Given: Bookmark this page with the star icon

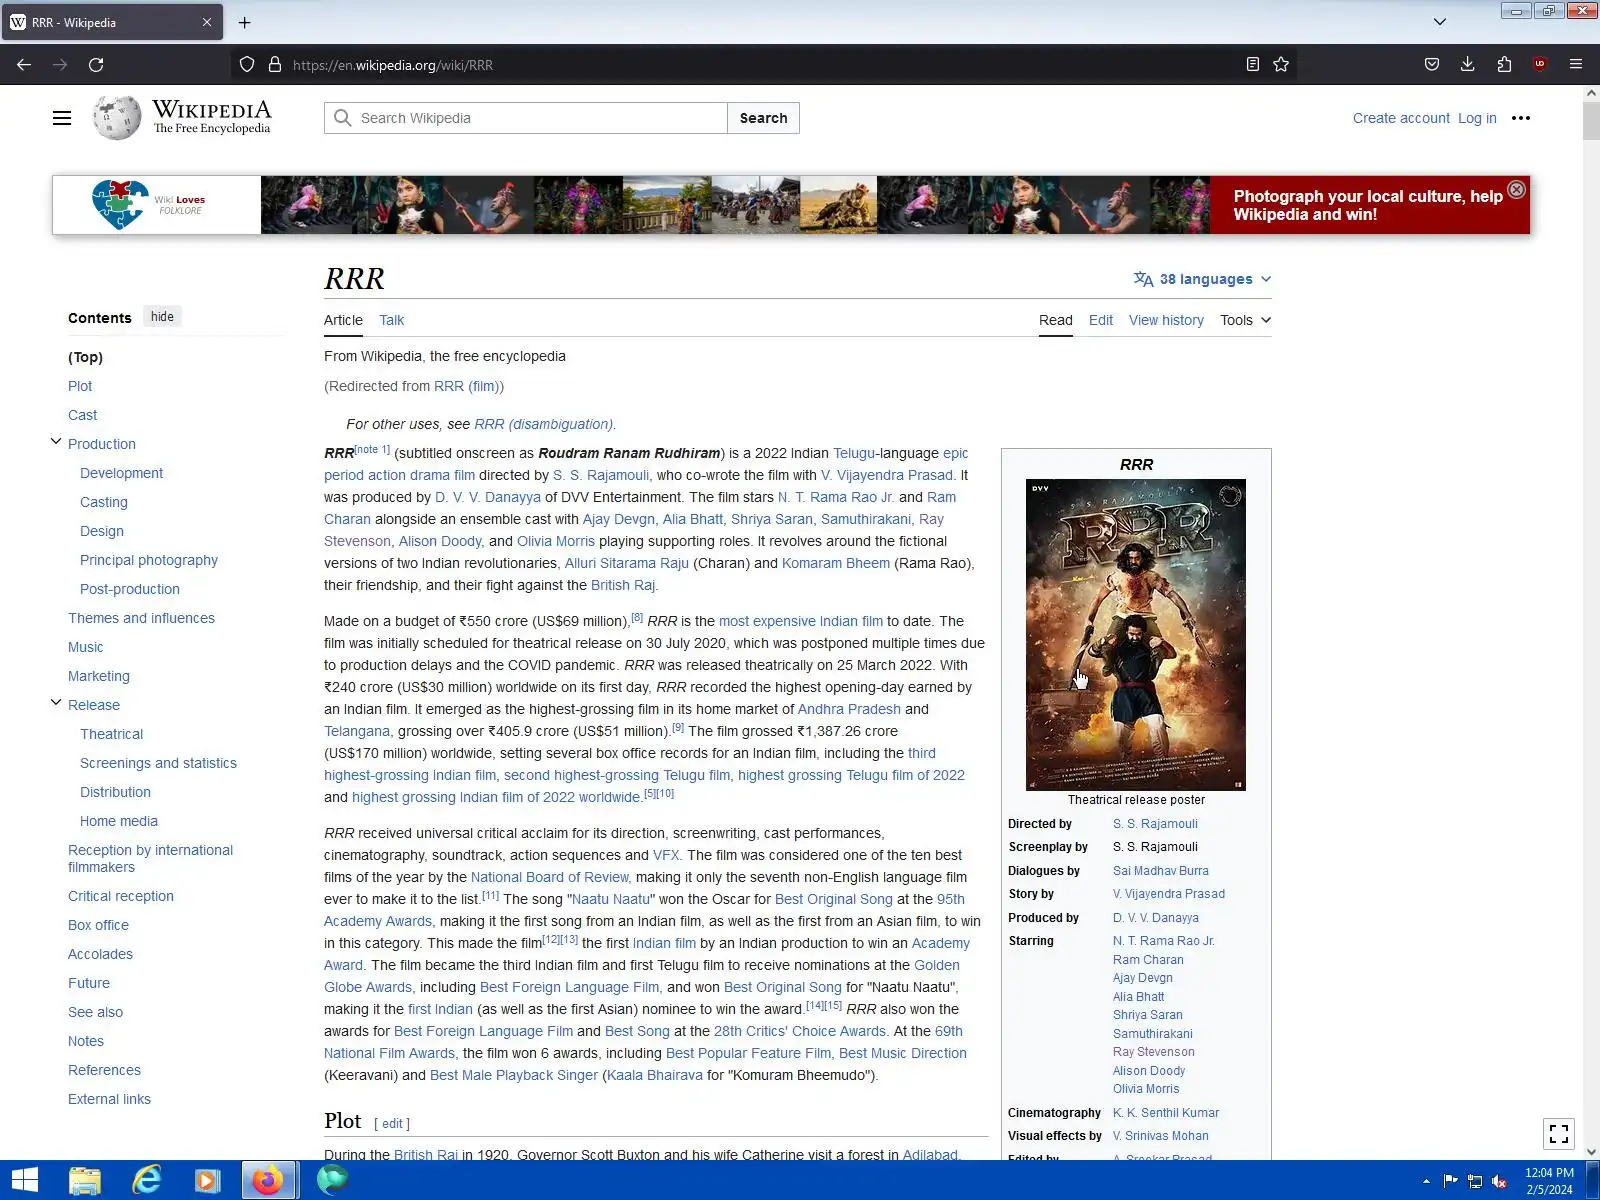Looking at the screenshot, I should [1281, 65].
